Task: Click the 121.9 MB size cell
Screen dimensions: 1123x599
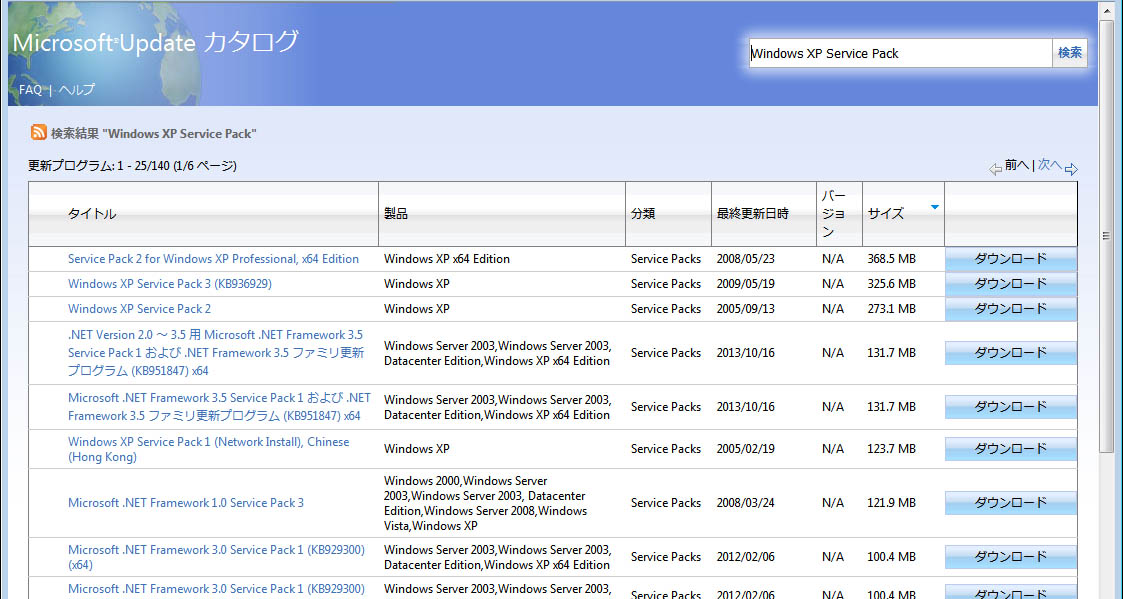Action: coord(892,503)
